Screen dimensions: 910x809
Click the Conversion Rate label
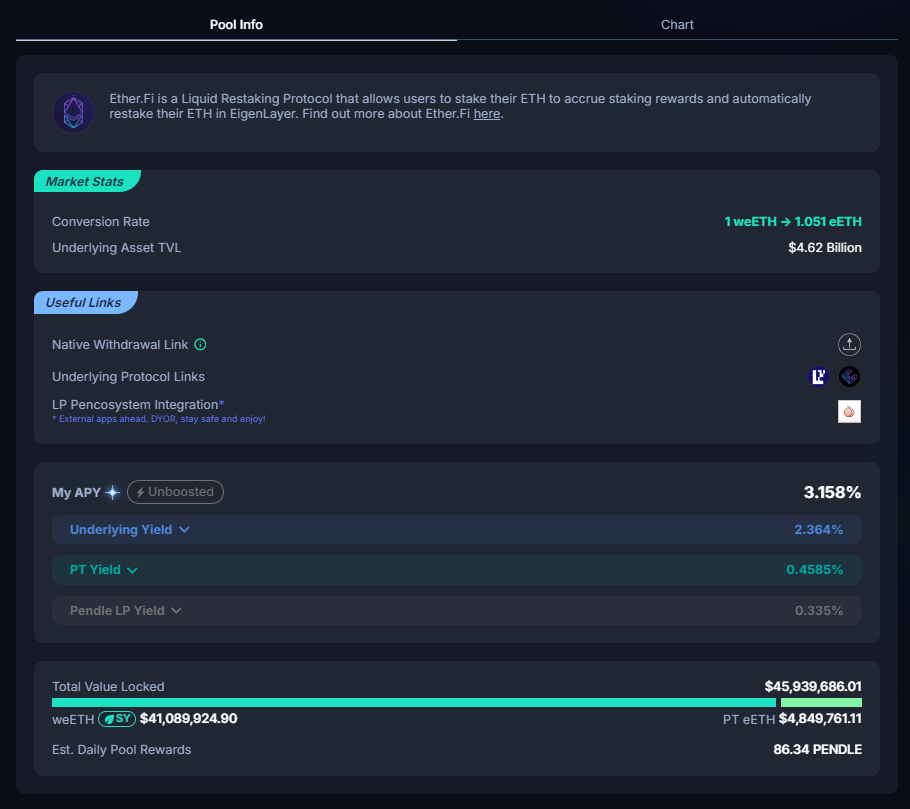(x=101, y=222)
